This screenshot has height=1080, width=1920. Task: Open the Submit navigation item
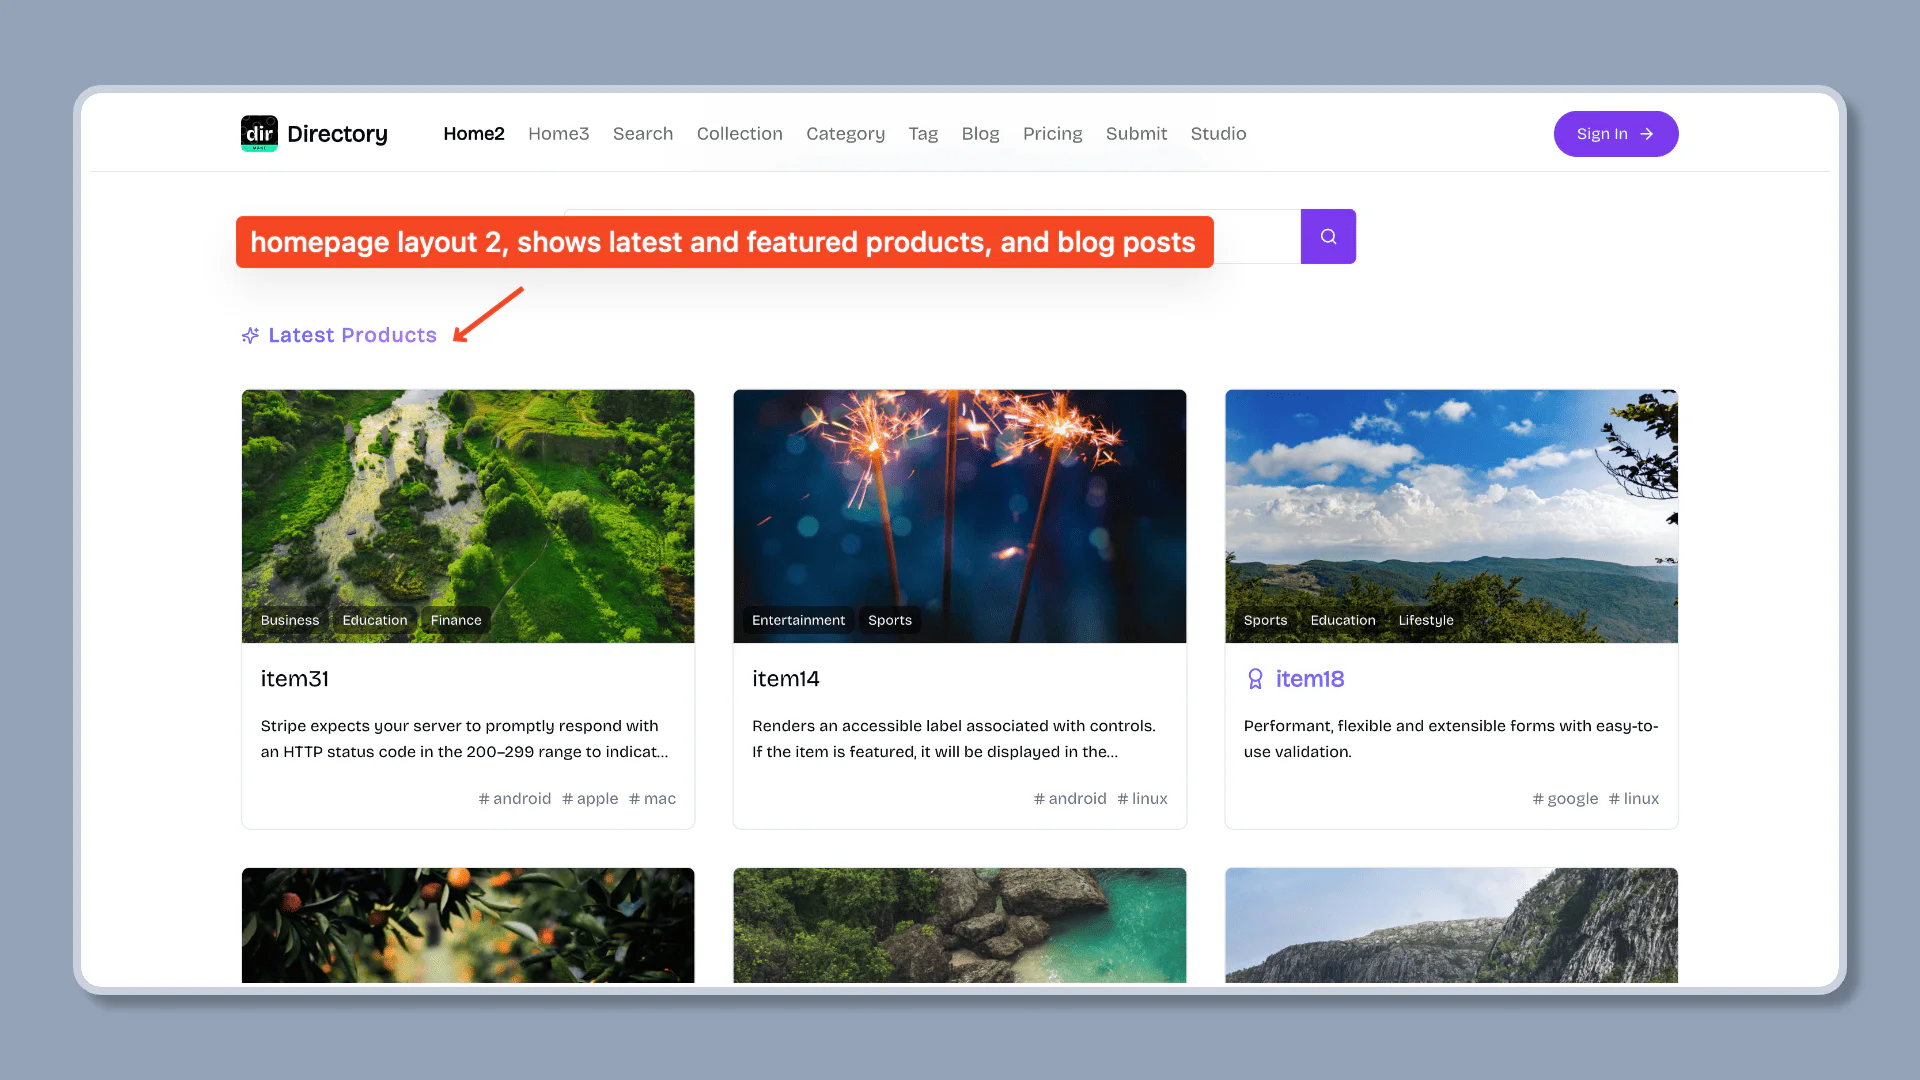(x=1136, y=133)
